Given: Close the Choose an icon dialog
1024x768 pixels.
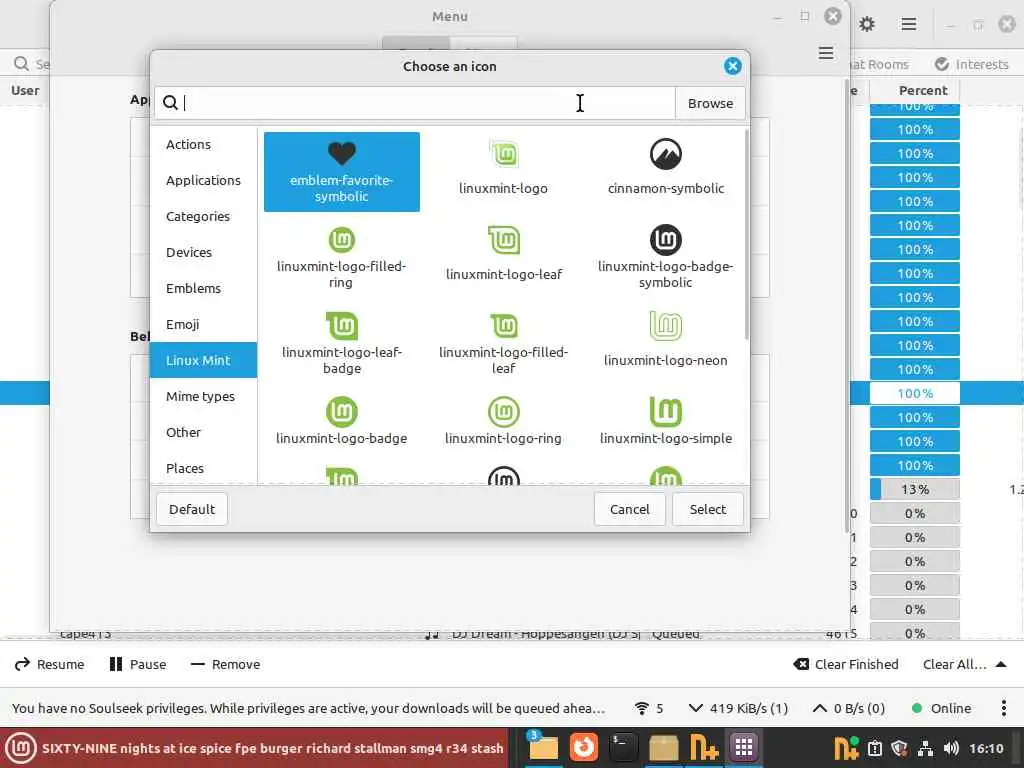Looking at the screenshot, I should 732,66.
